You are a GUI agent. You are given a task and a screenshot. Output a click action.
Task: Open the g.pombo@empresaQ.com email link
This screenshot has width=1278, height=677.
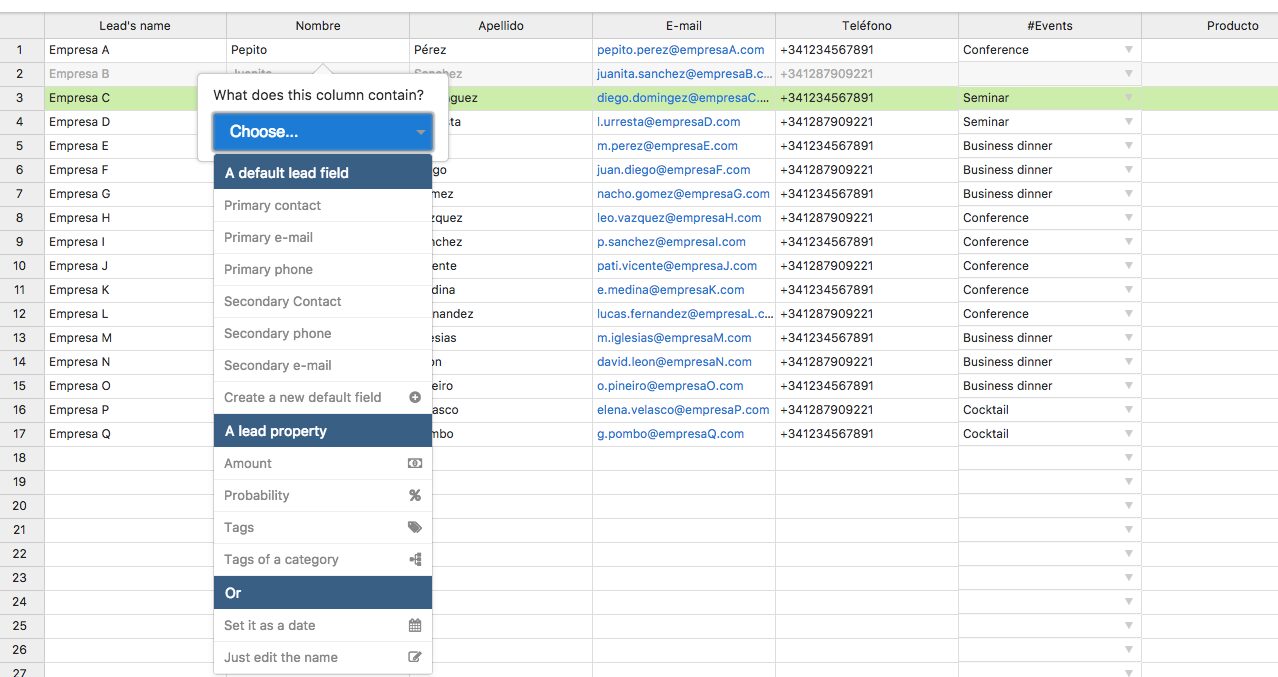click(670, 433)
